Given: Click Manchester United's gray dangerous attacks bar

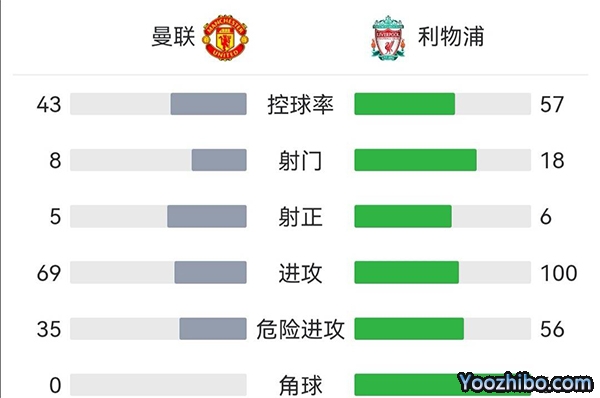Looking at the screenshot, I should [213, 329].
